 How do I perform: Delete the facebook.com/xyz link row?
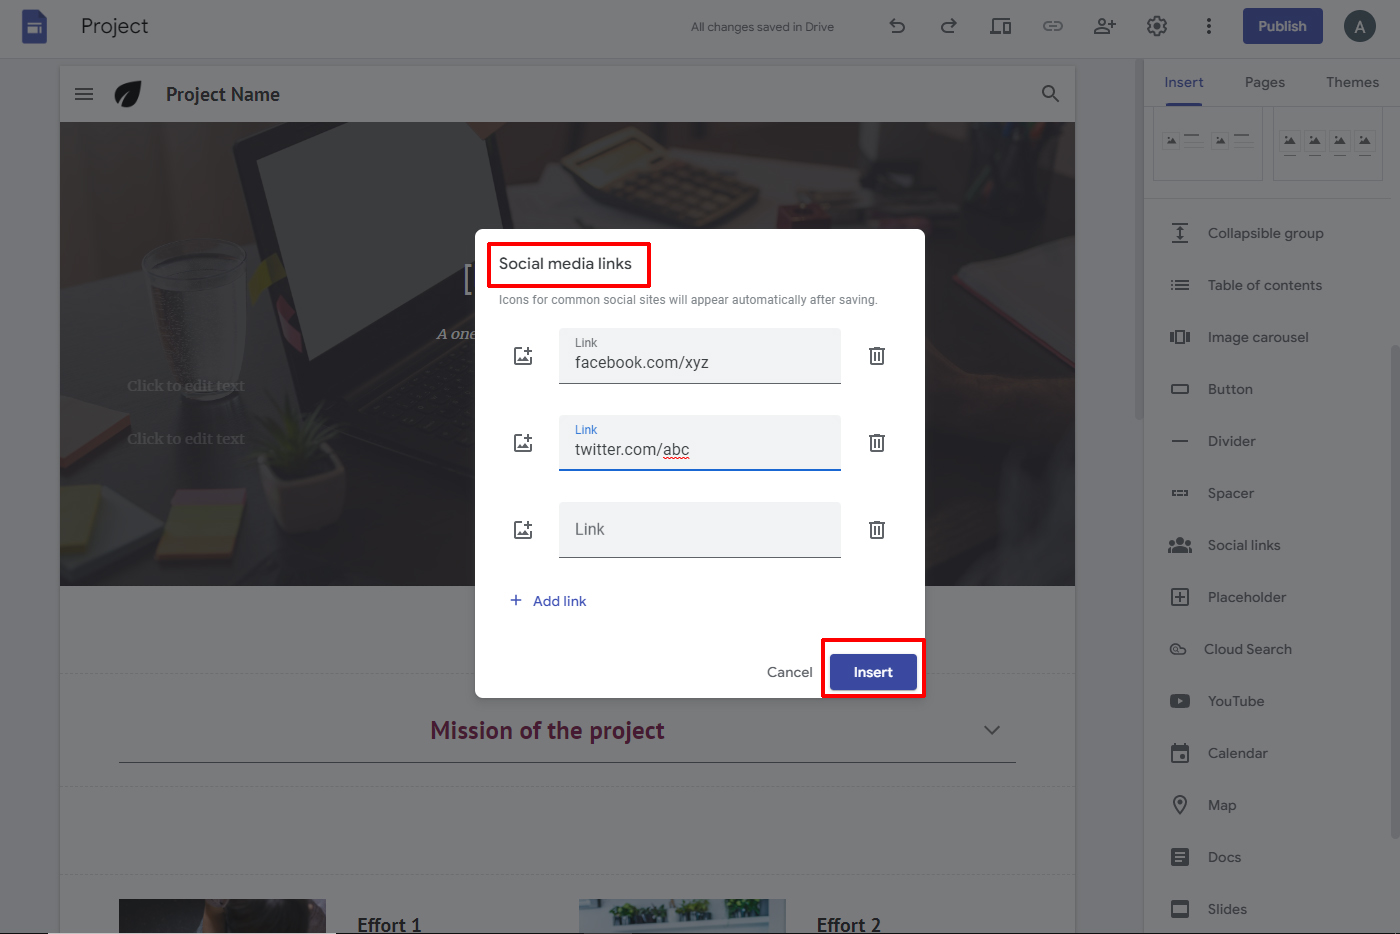876,355
